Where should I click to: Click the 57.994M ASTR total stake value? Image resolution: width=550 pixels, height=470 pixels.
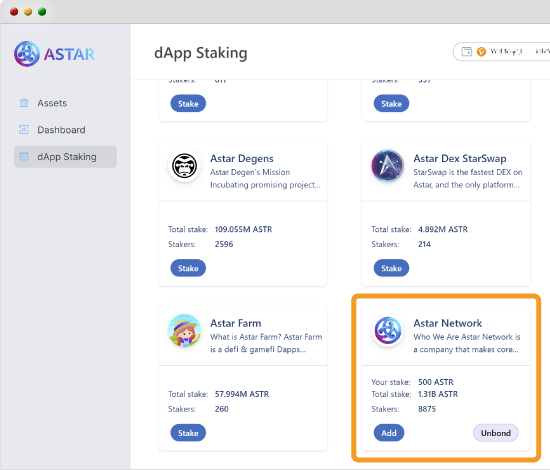coord(242,394)
